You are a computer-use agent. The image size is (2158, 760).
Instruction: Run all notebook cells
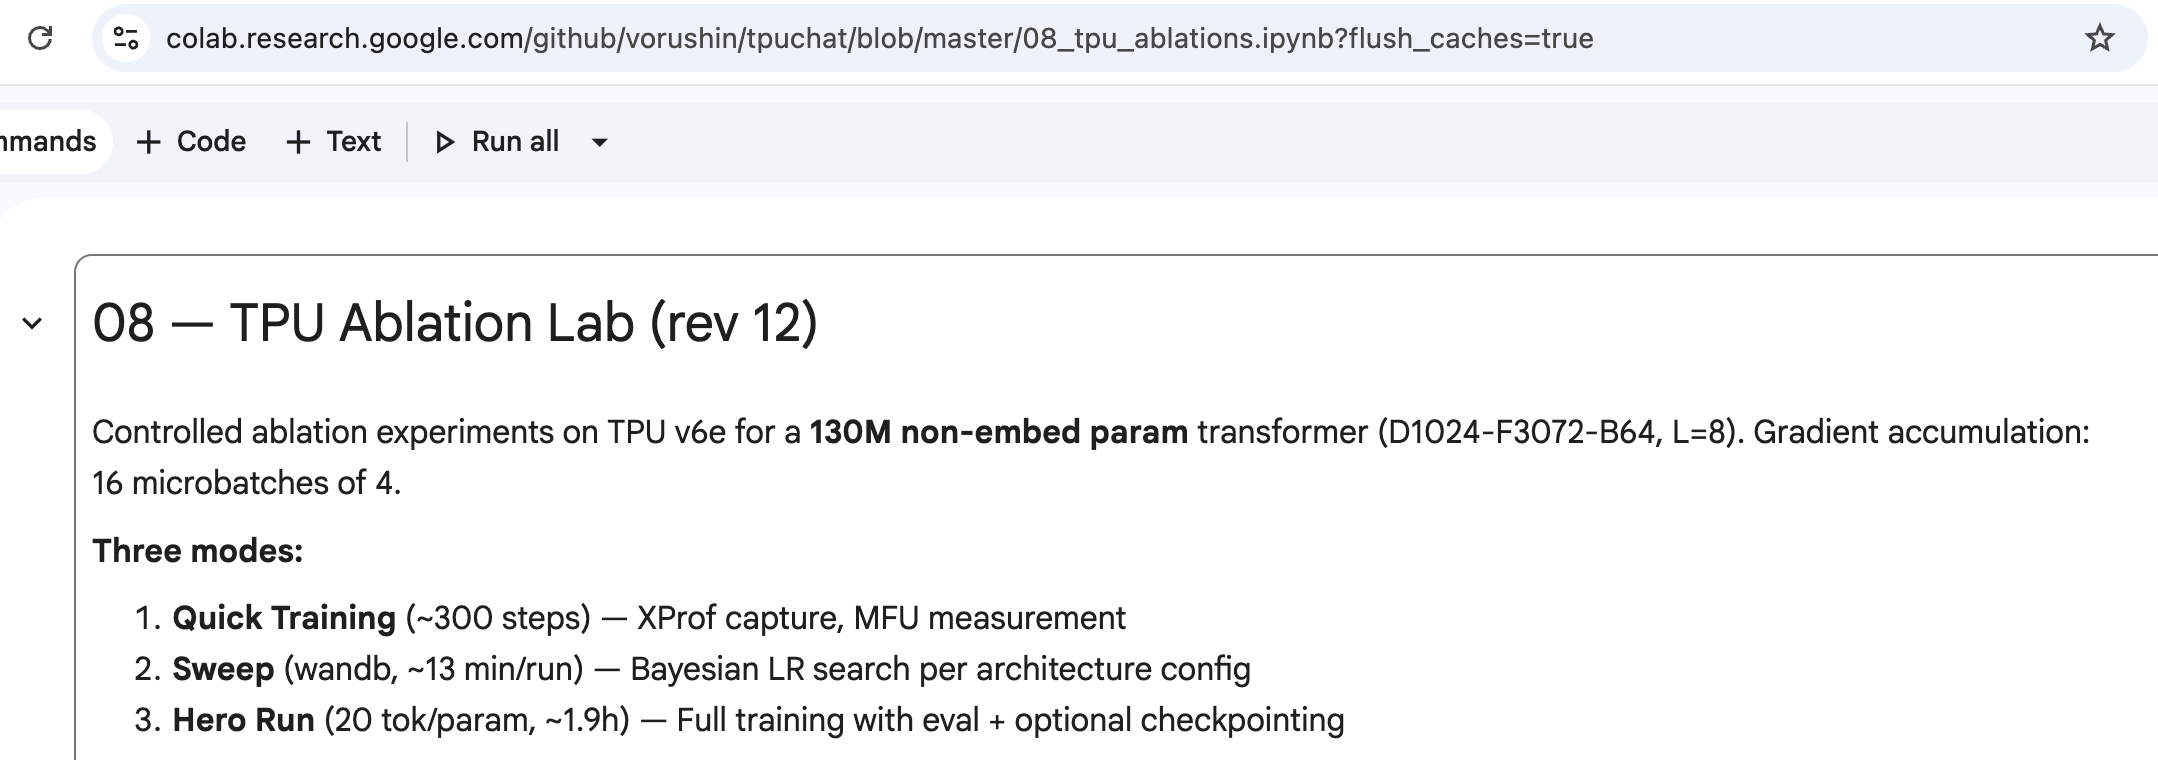pyautogui.click(x=497, y=142)
